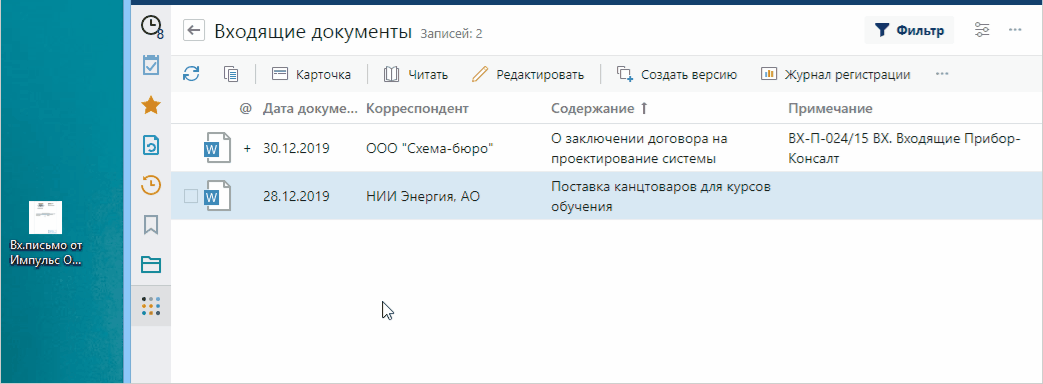This screenshot has height=384, width=1043.
Task: Click Создать версию in the toolbar
Action: 677,74
